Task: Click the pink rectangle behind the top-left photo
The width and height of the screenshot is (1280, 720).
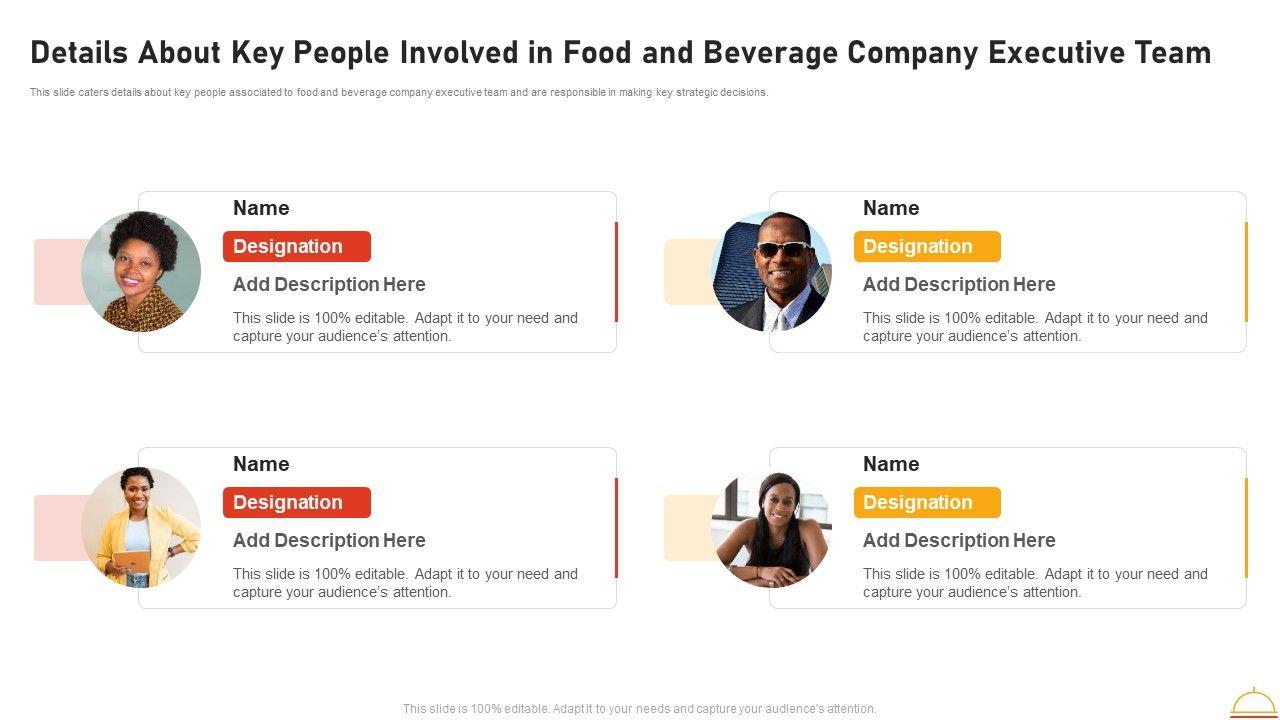Action: pyautogui.click(x=56, y=272)
